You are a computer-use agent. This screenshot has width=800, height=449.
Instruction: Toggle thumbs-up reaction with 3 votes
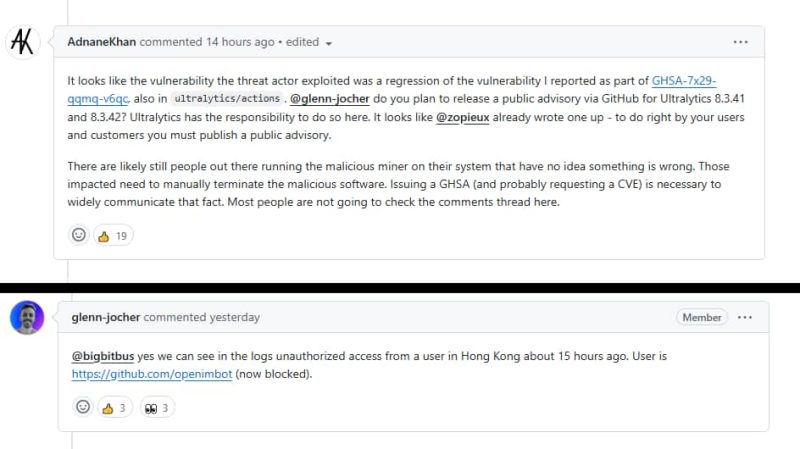click(x=116, y=407)
